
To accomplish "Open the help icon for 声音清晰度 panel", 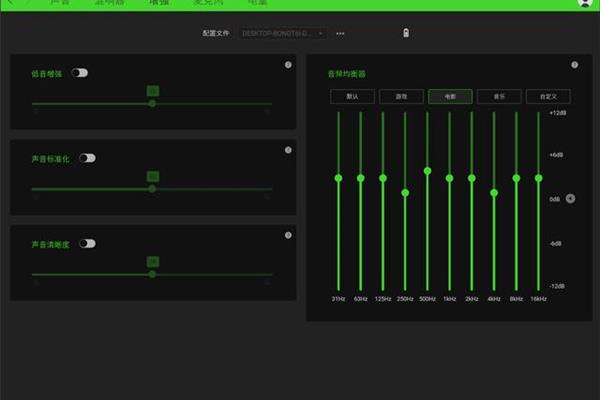I will tap(288, 235).
